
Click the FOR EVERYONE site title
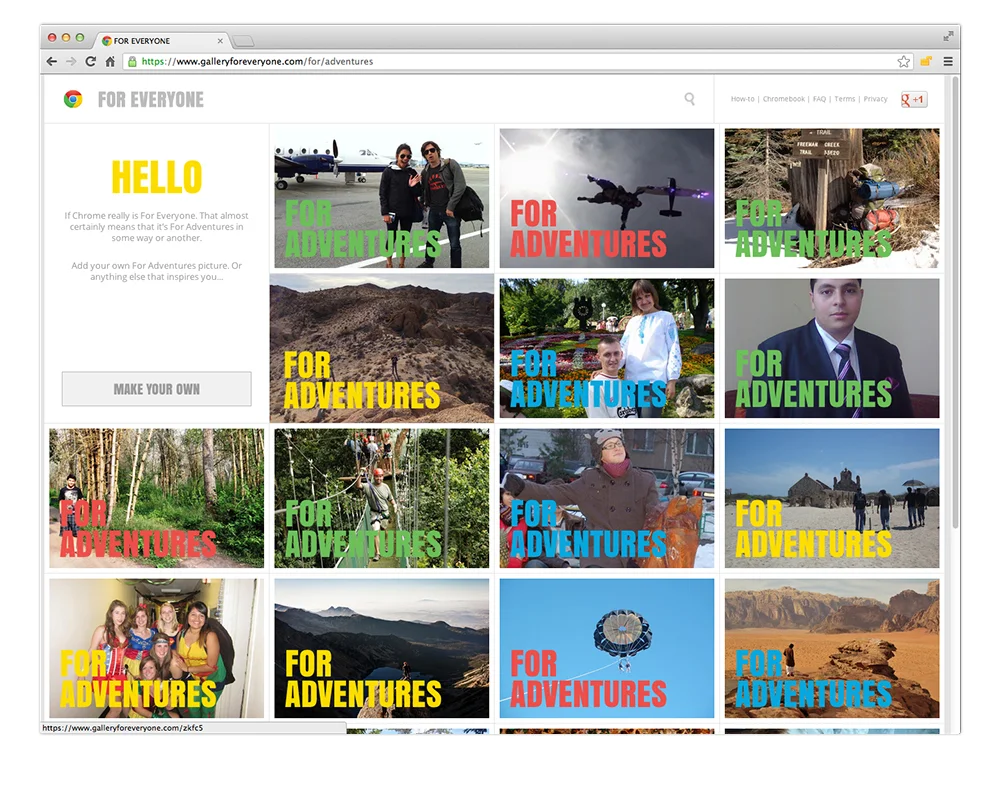pos(151,100)
